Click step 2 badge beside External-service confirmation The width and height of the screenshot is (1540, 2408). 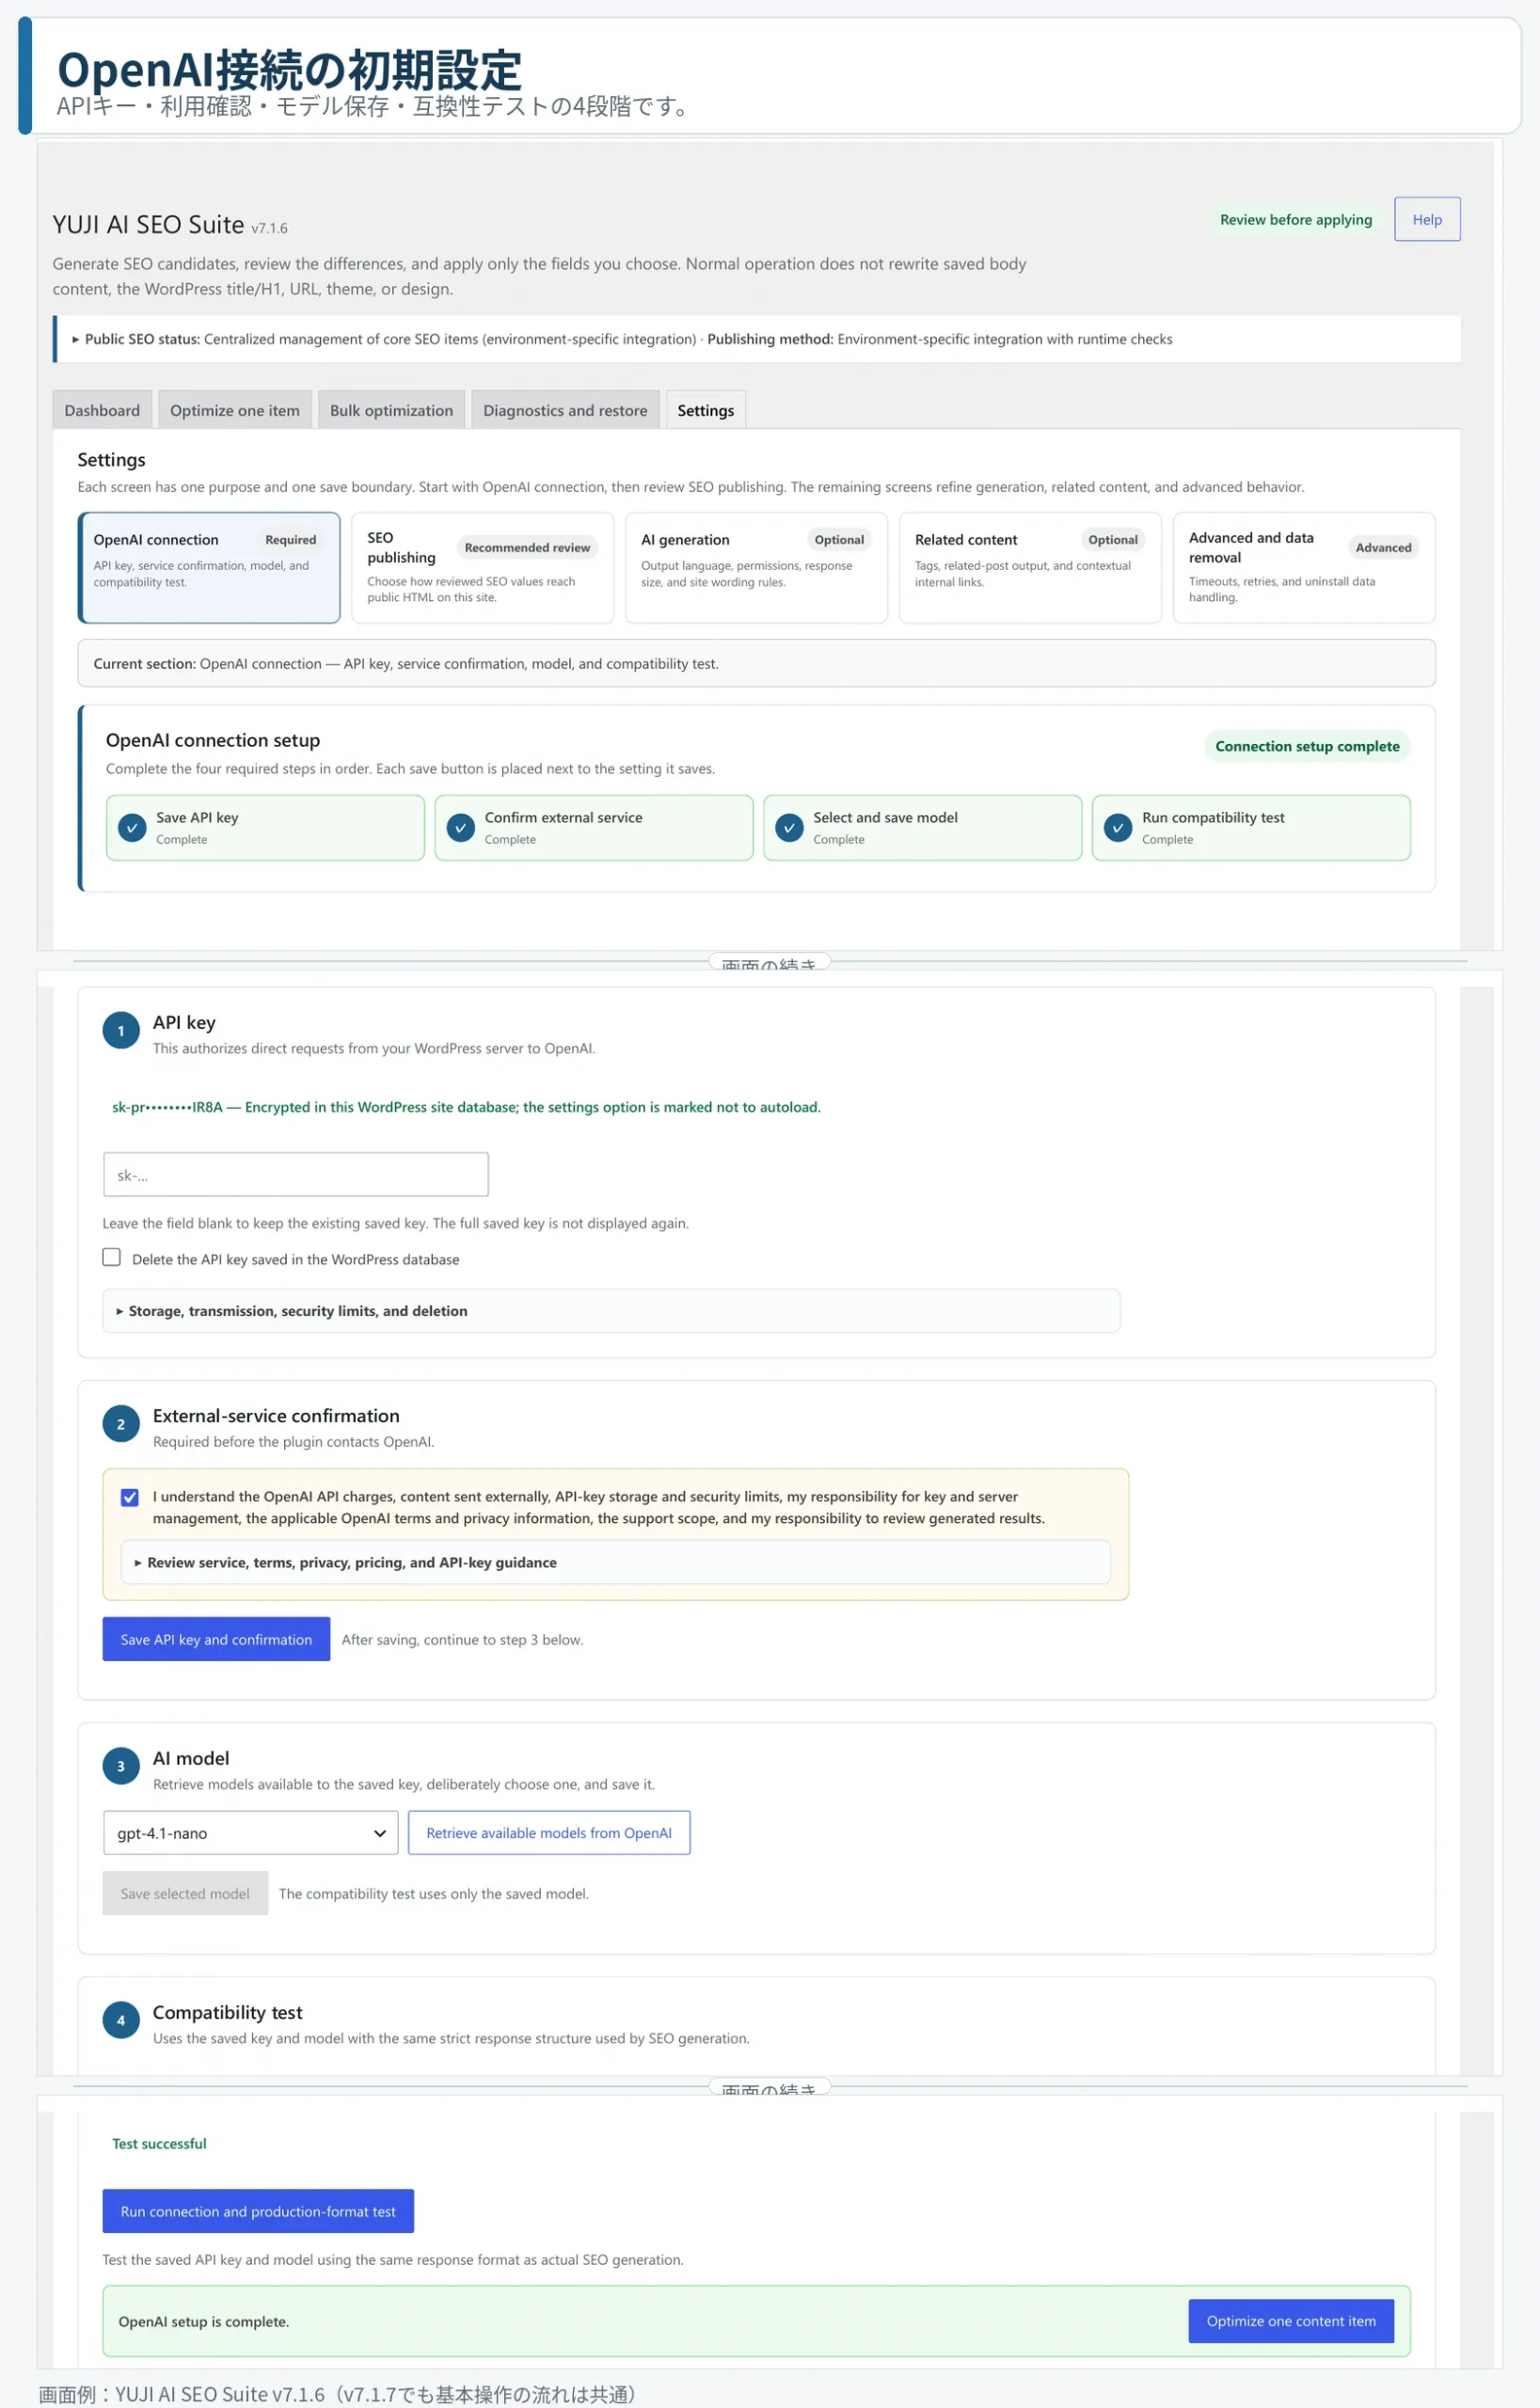121,1425
